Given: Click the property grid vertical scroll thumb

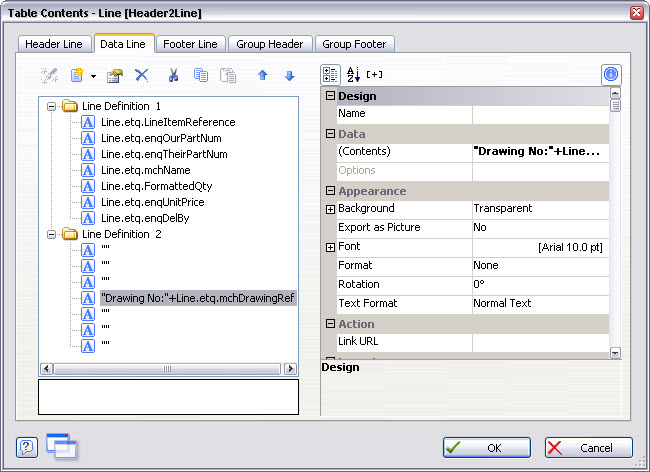Looking at the screenshot, I should [x=615, y=105].
